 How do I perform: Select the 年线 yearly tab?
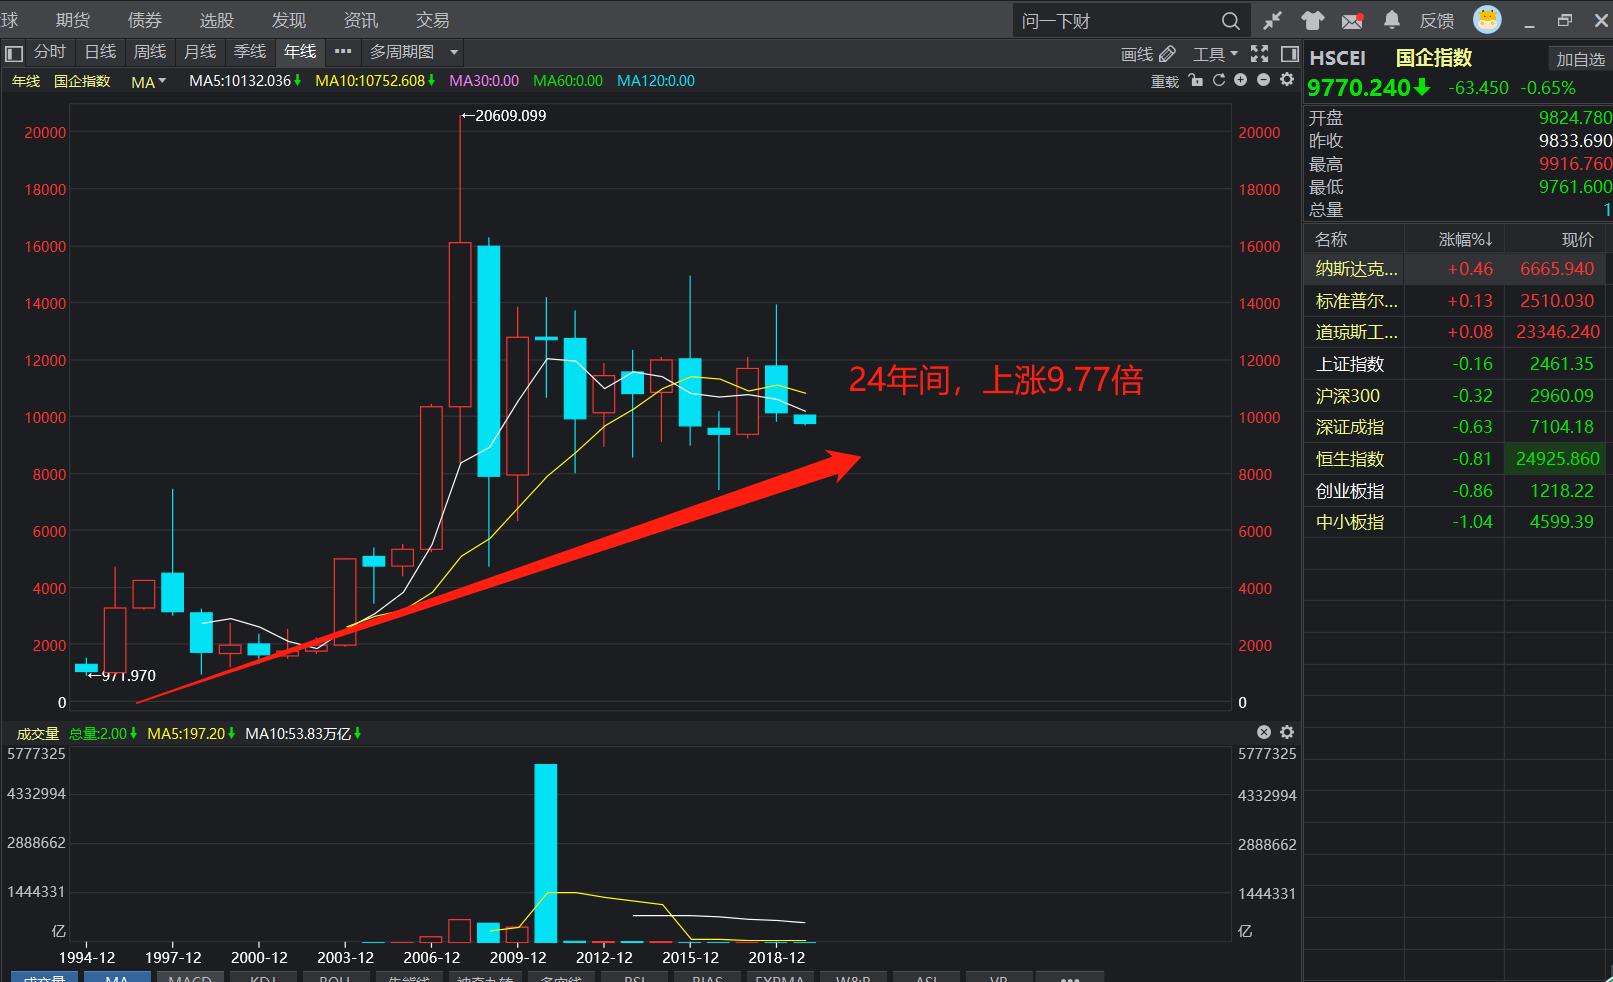300,52
